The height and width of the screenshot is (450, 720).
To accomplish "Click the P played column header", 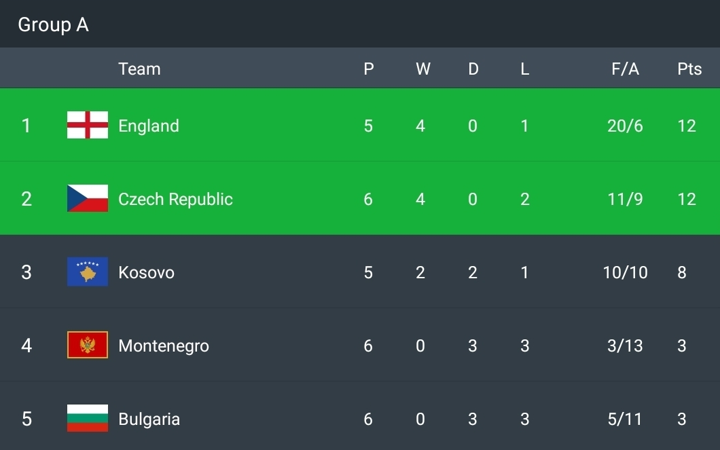I will tap(369, 69).
